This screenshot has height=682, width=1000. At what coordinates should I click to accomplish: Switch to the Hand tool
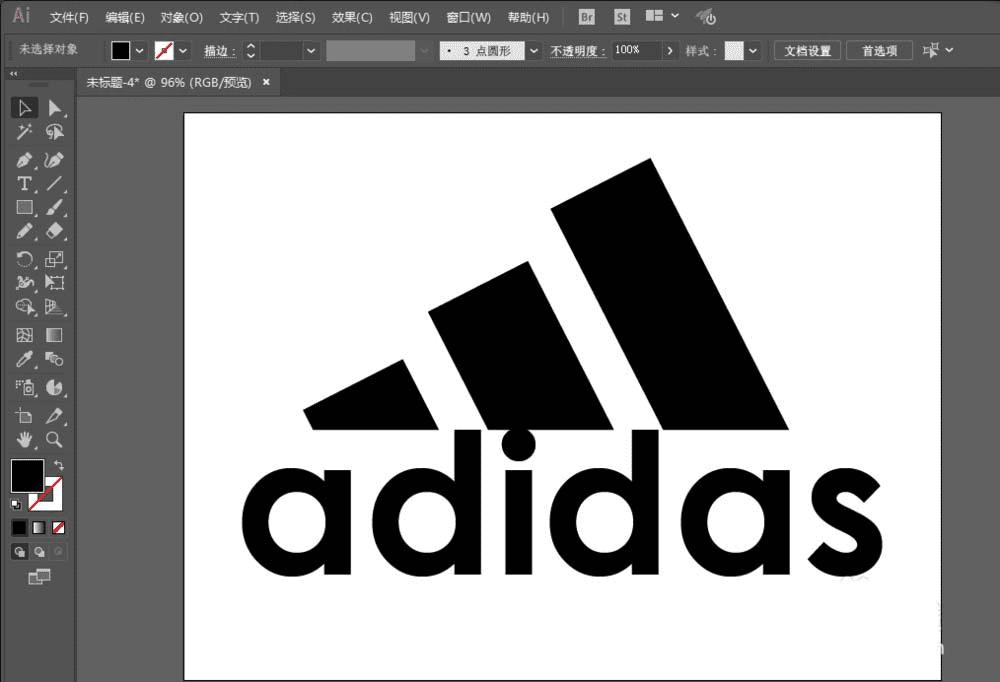click(x=24, y=439)
